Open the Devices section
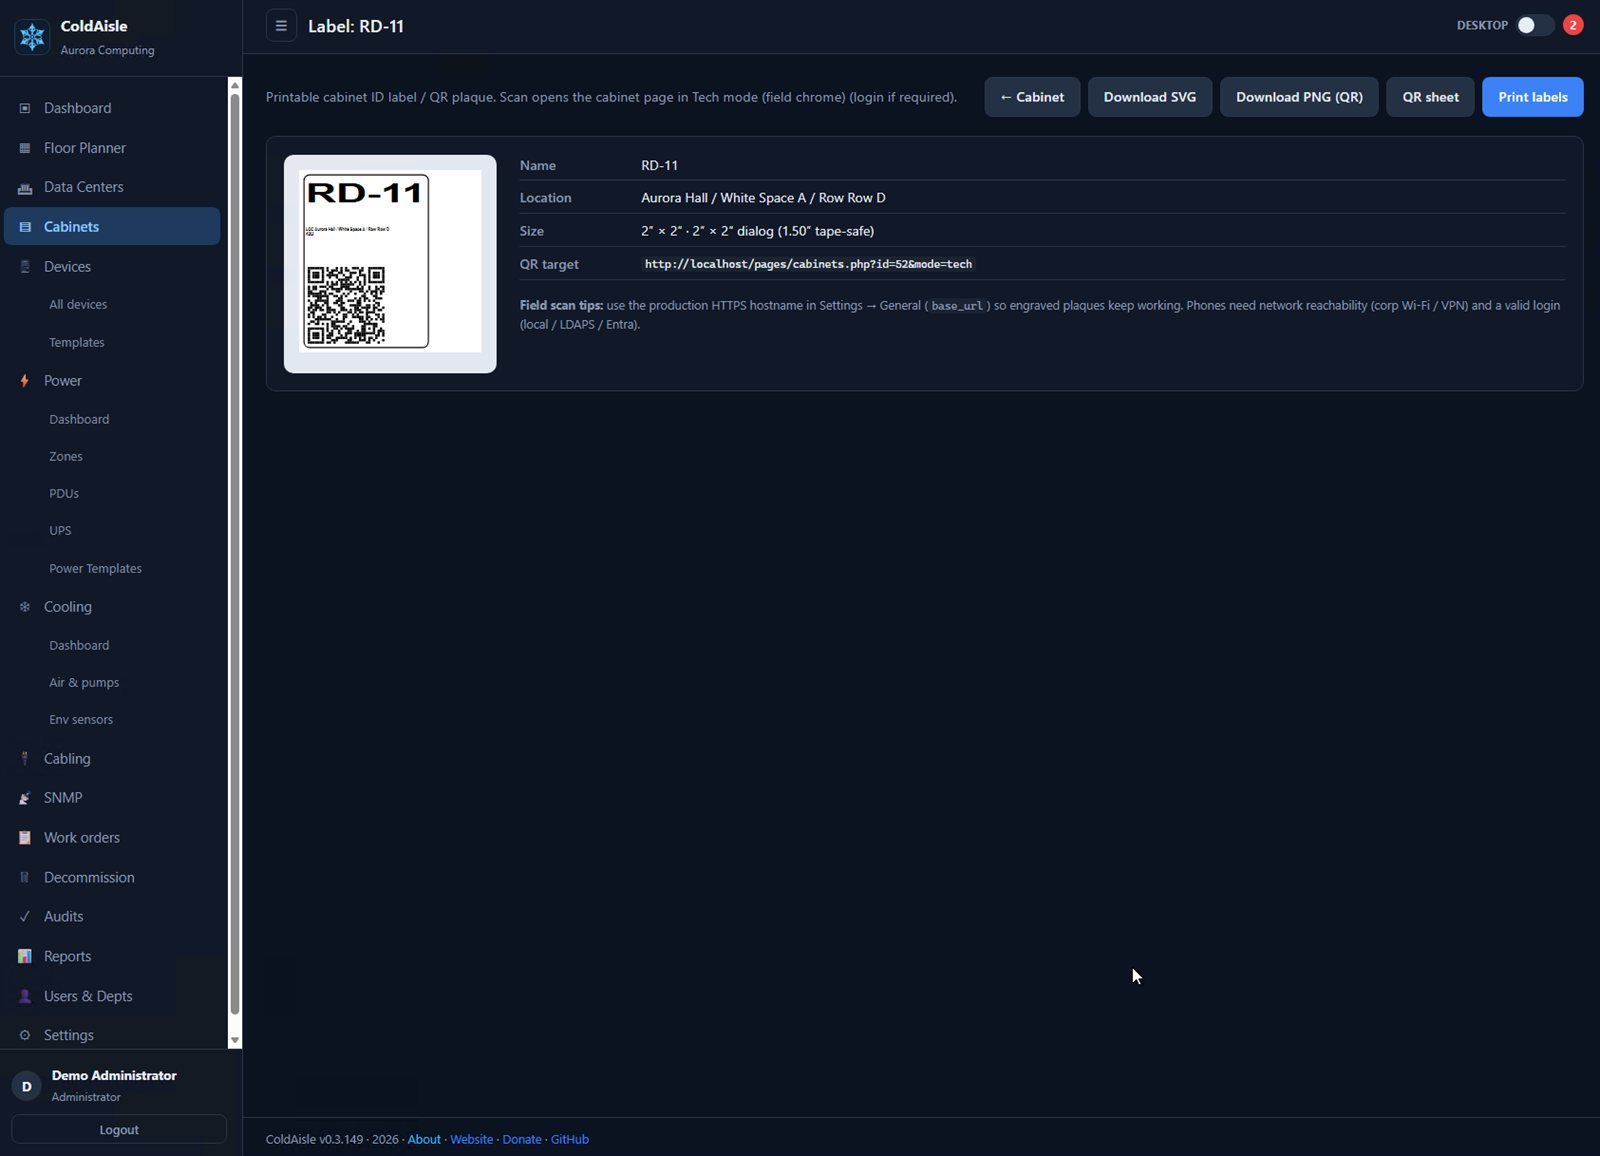This screenshot has width=1600, height=1156. pyautogui.click(x=112, y=267)
